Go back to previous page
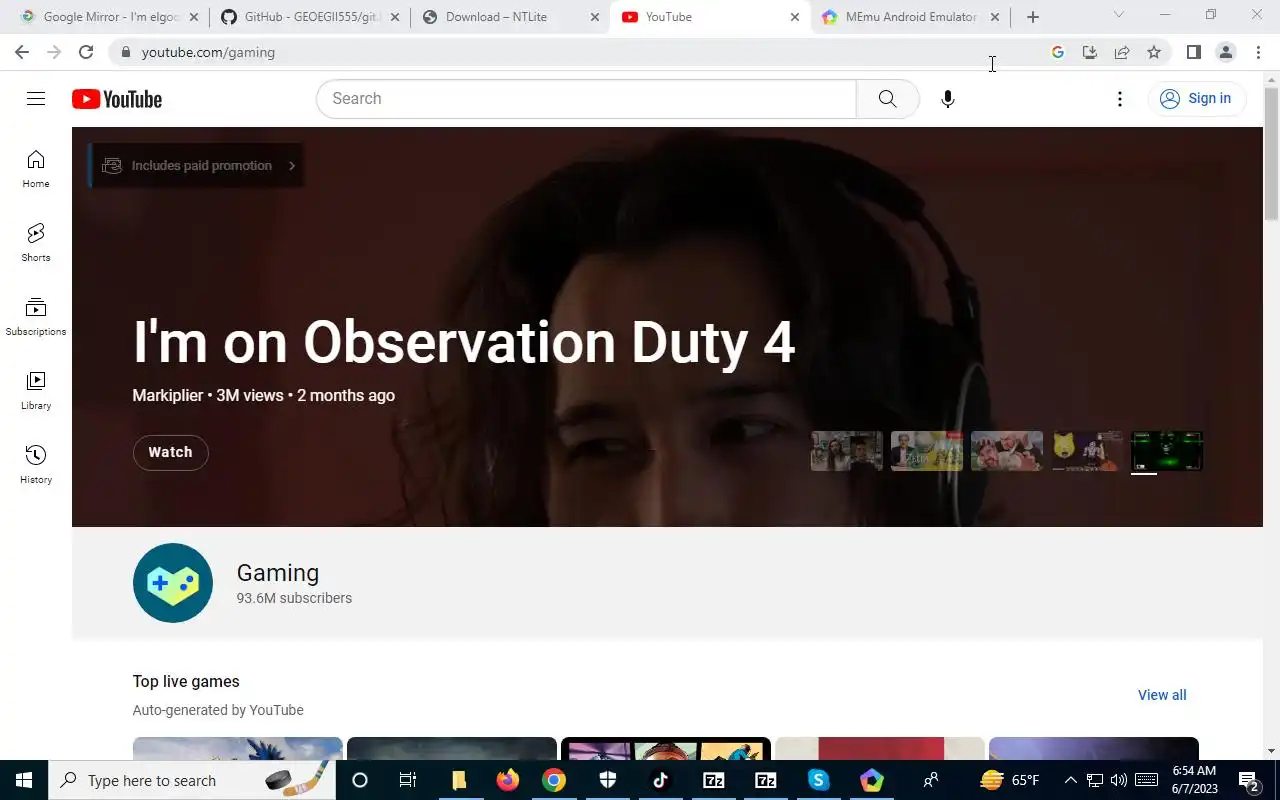This screenshot has width=1280, height=800. pyautogui.click(x=22, y=52)
